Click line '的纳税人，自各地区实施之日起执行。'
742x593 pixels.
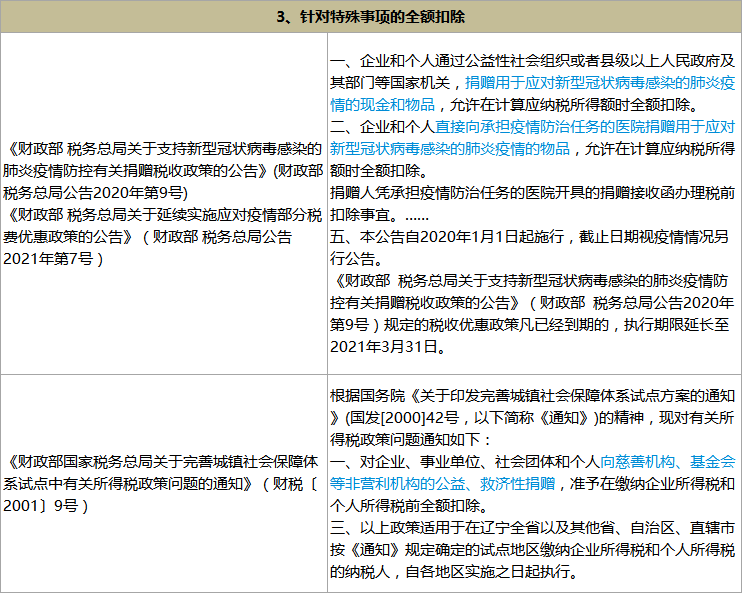pyautogui.click(x=454, y=572)
